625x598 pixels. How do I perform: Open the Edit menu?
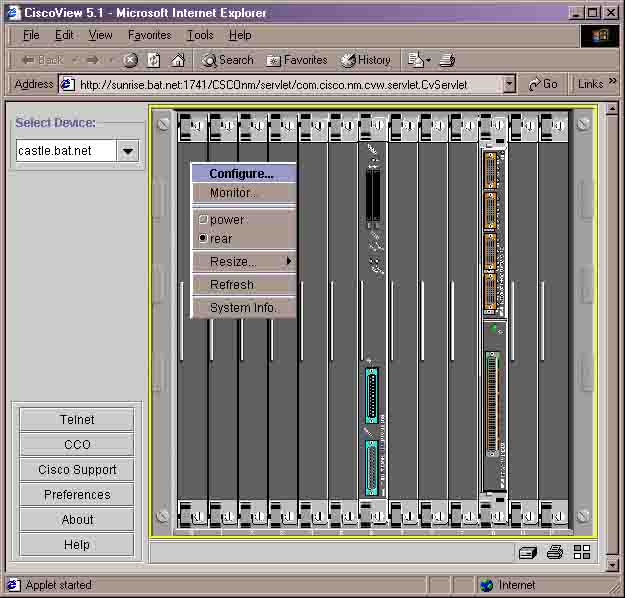pyautogui.click(x=64, y=35)
